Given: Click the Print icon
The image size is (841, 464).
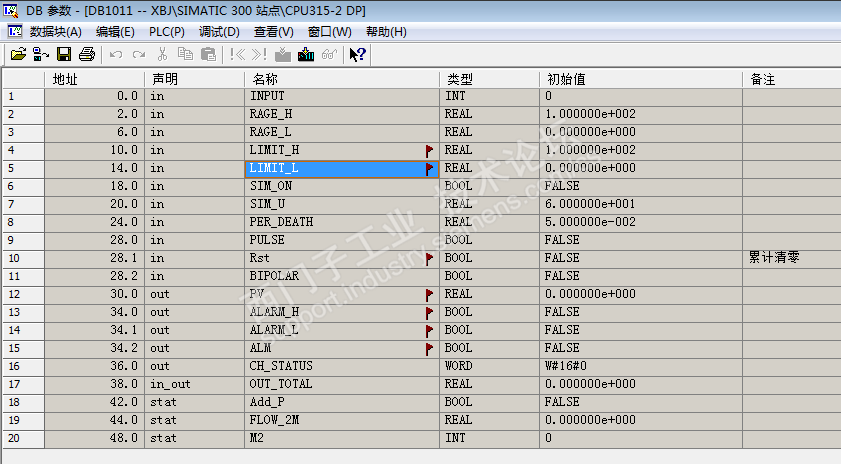Looking at the screenshot, I should tap(87, 54).
